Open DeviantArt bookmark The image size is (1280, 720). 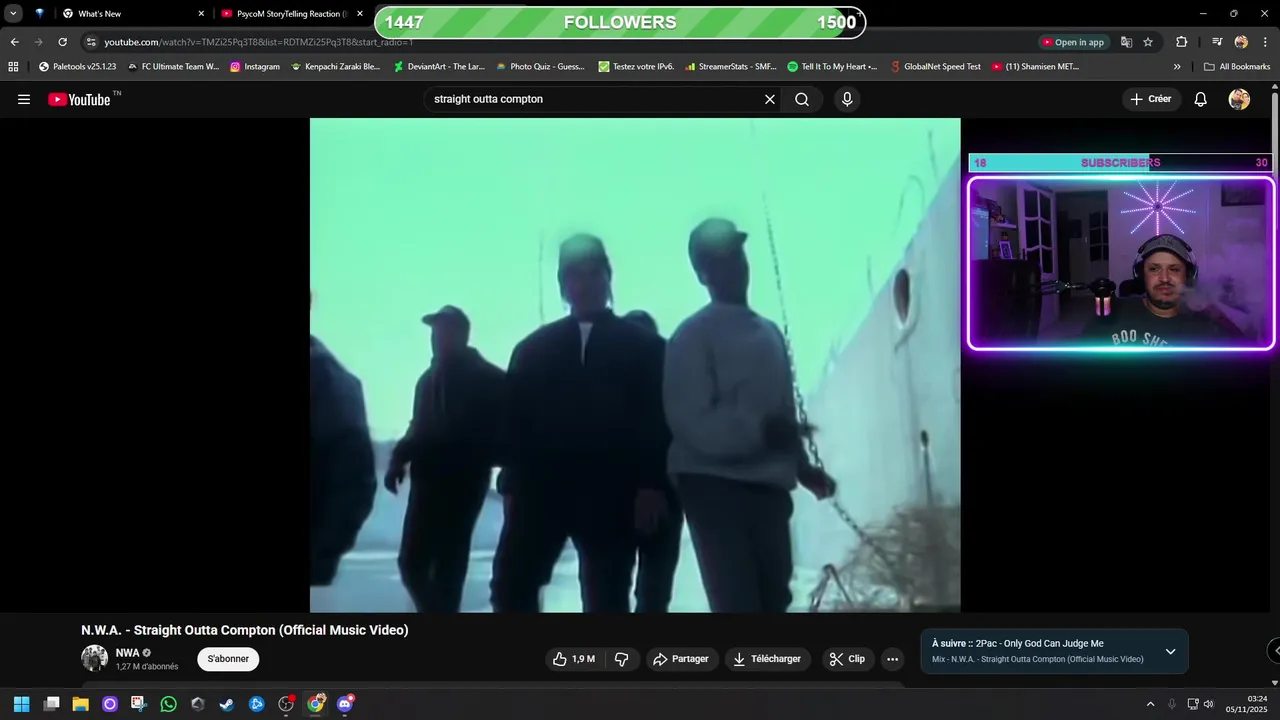point(439,67)
